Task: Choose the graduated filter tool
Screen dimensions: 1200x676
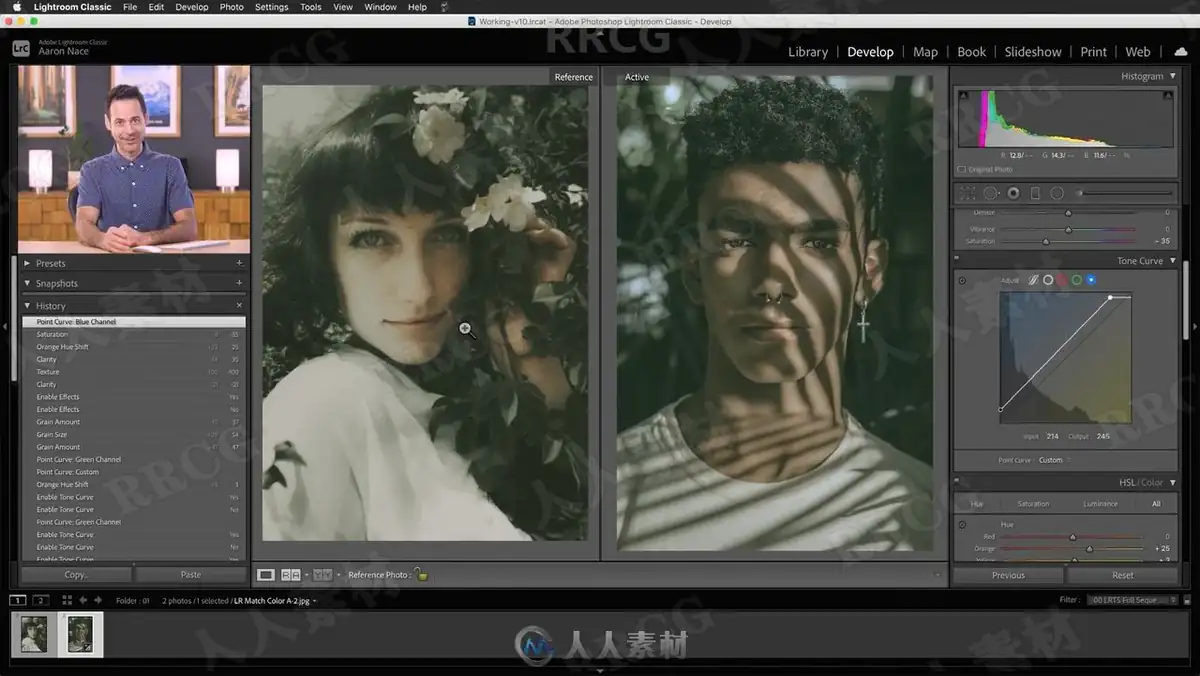Action: [1035, 193]
